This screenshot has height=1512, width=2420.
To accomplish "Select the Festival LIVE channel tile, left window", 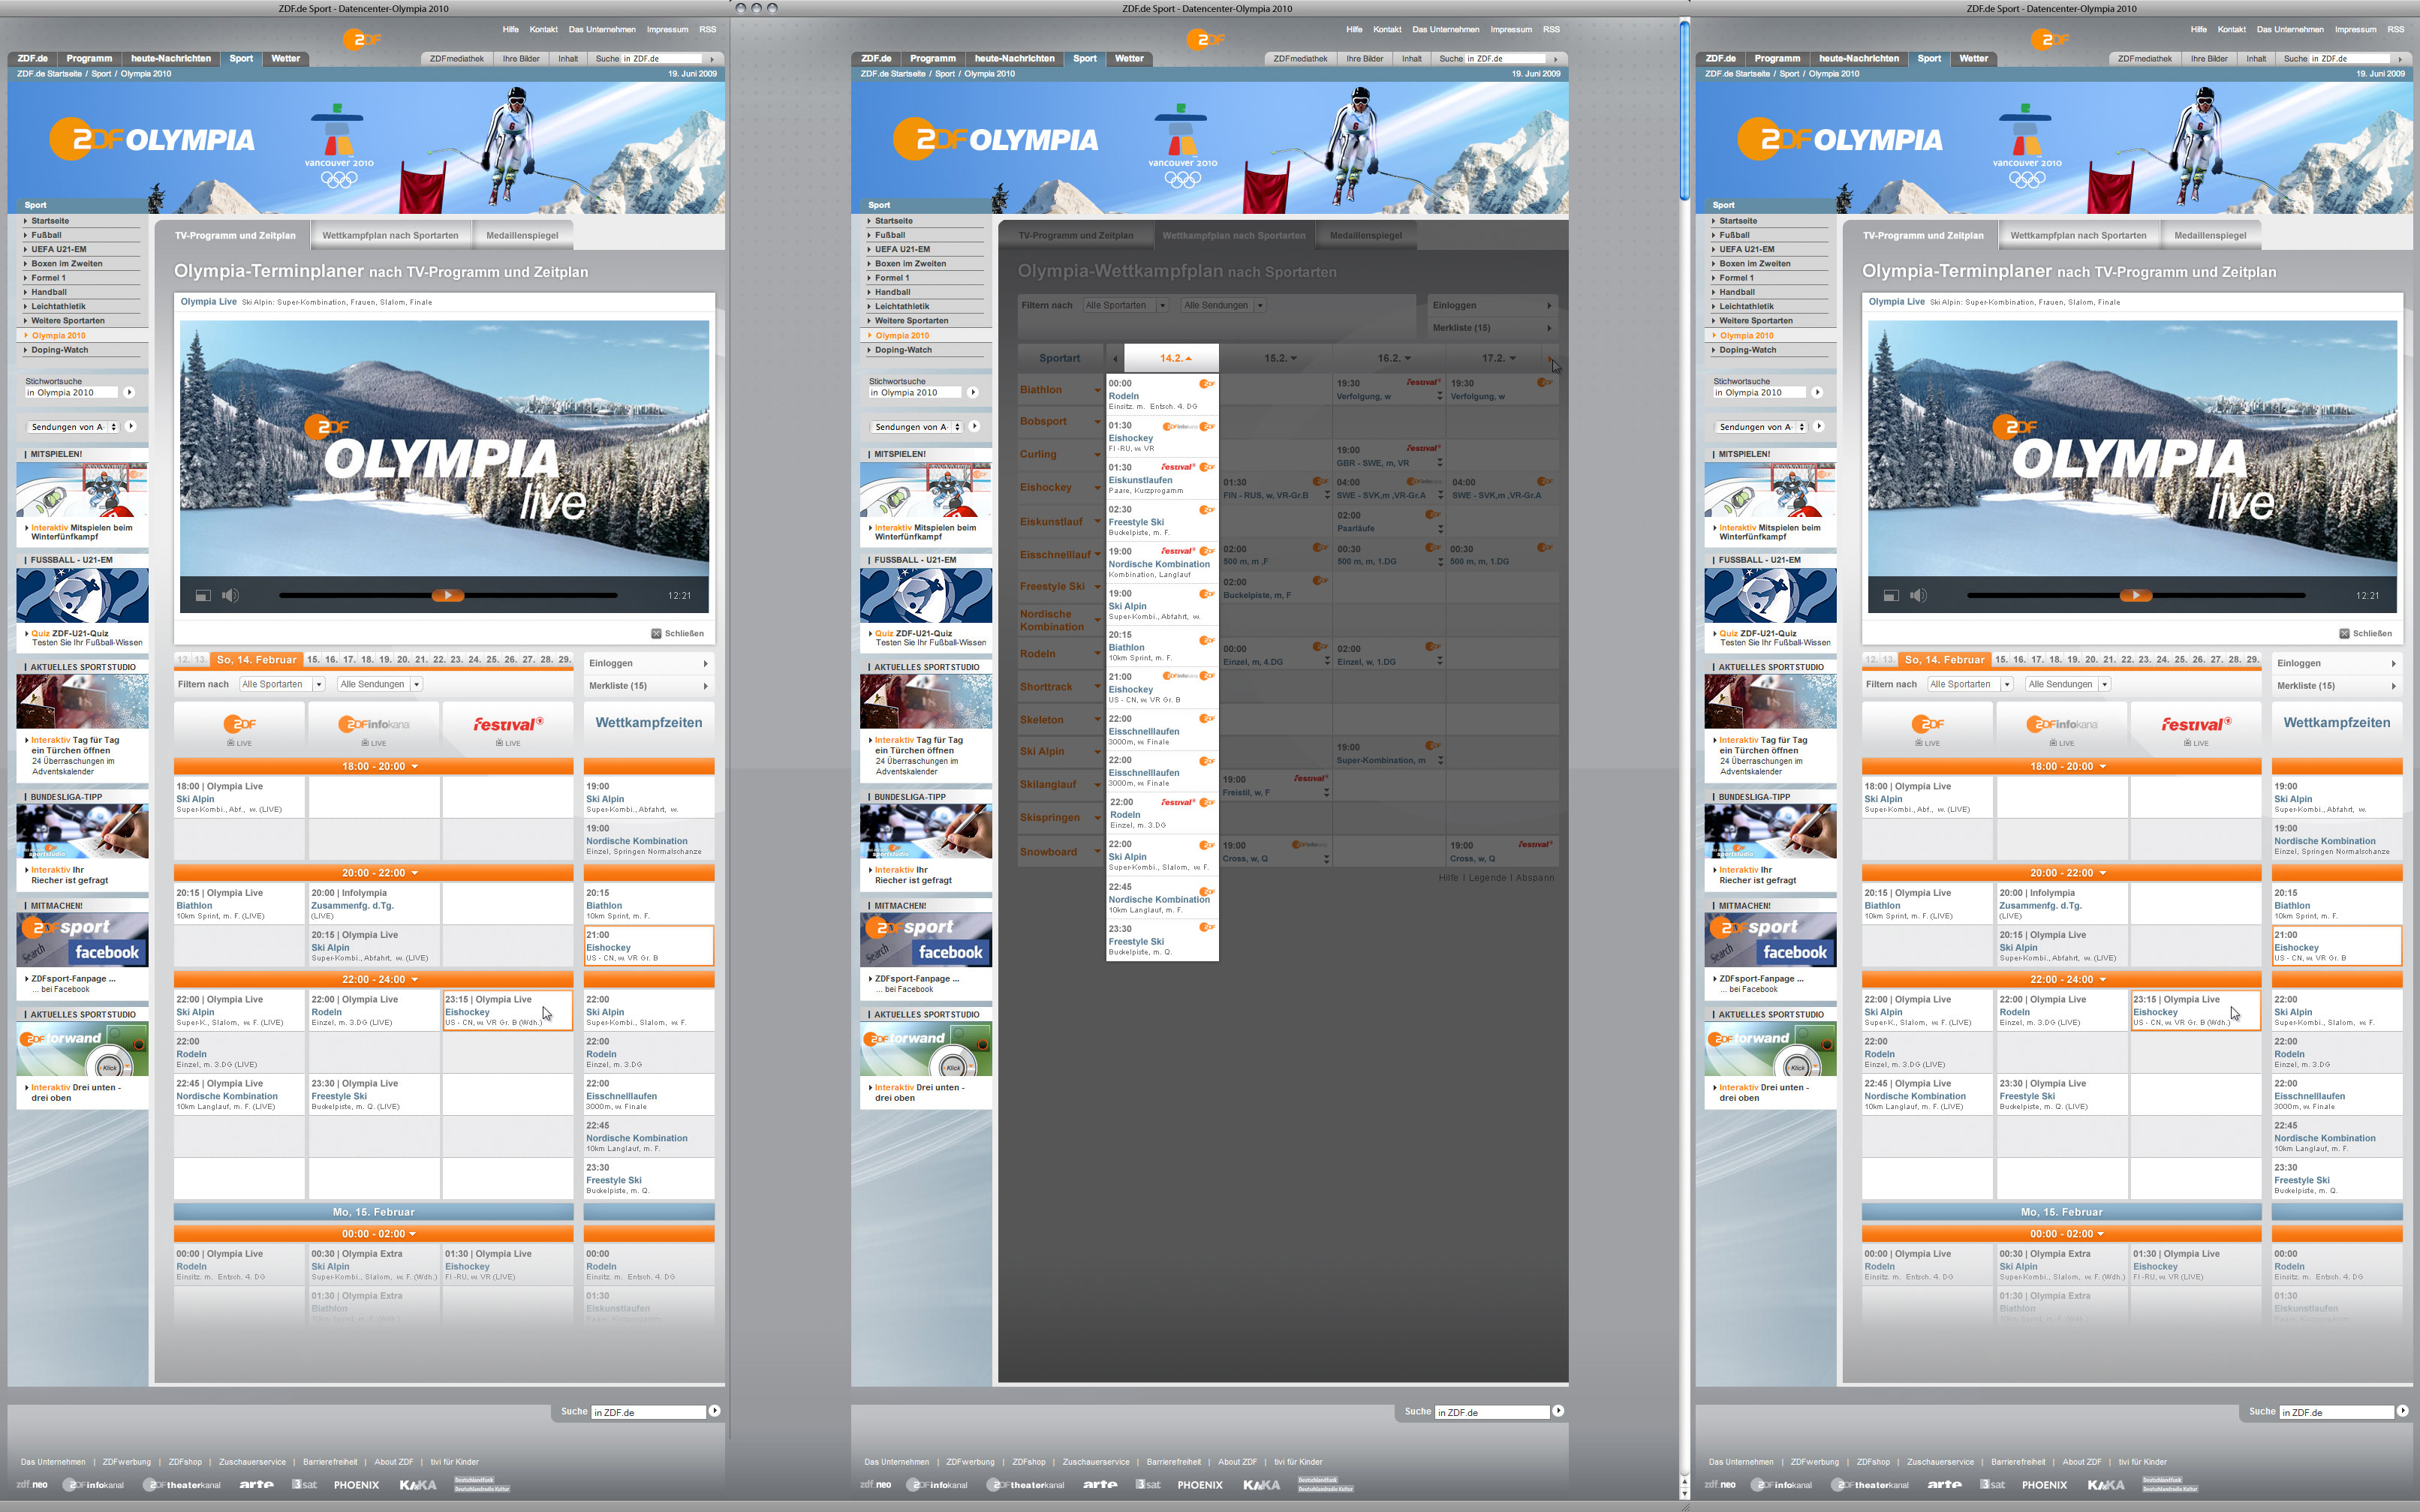I will (508, 729).
